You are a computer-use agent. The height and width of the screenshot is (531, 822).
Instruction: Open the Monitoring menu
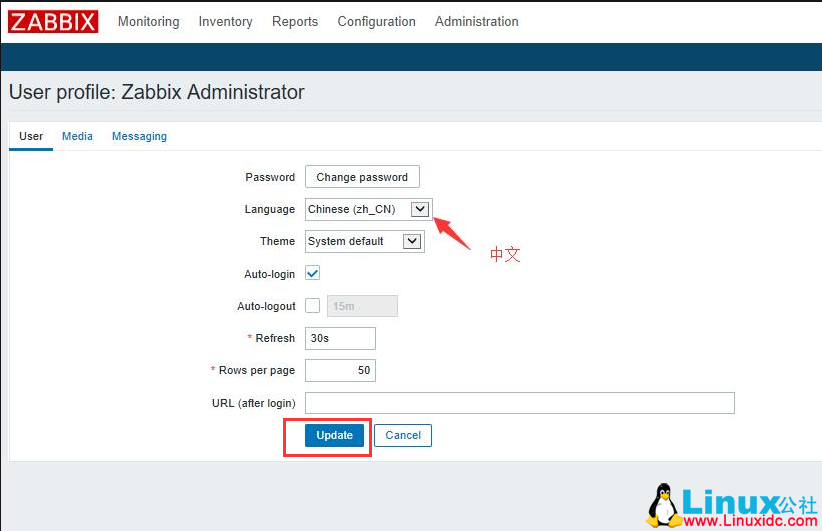coord(148,21)
